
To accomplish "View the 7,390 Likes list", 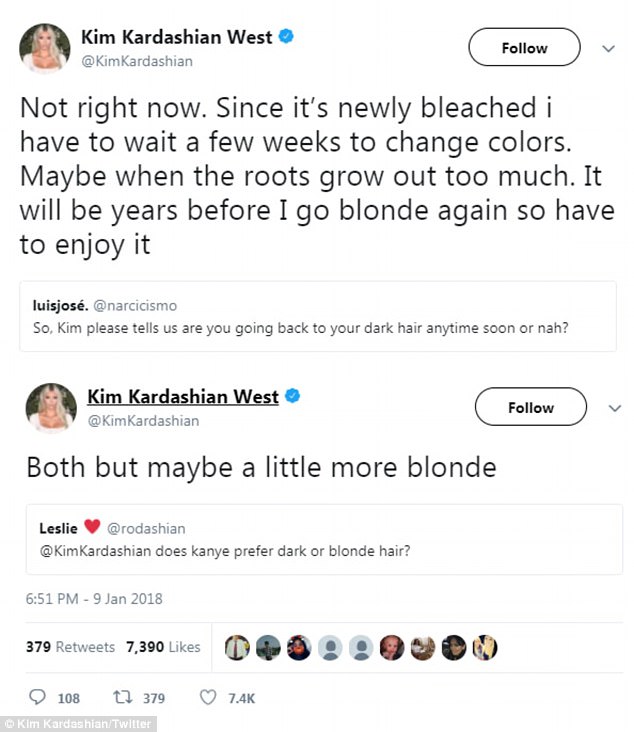I will [164, 647].
